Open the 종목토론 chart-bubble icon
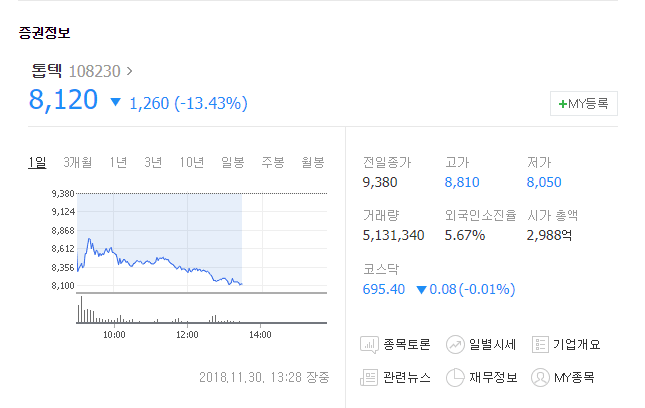The image size is (645, 408). tap(369, 345)
